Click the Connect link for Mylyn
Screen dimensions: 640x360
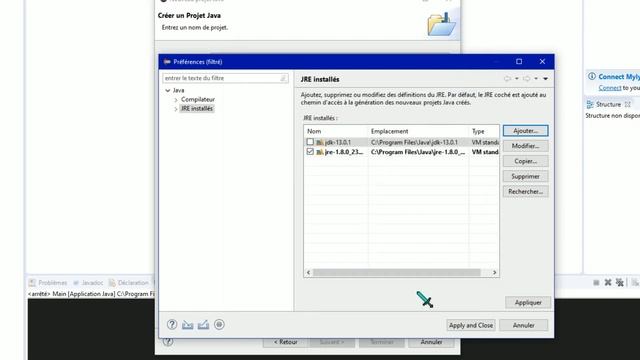pyautogui.click(x=610, y=88)
